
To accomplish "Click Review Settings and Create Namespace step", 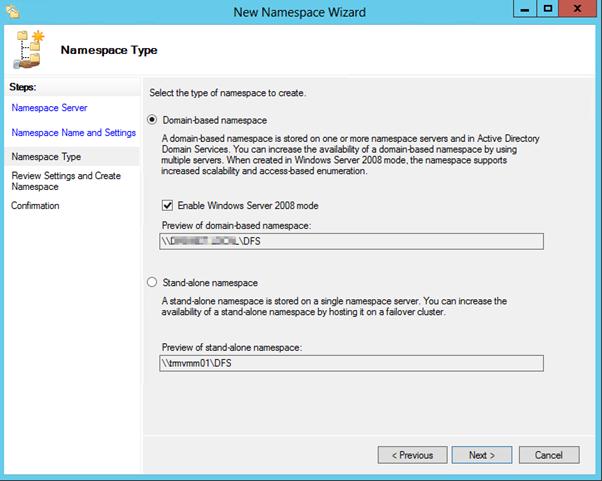I will (x=65, y=181).
